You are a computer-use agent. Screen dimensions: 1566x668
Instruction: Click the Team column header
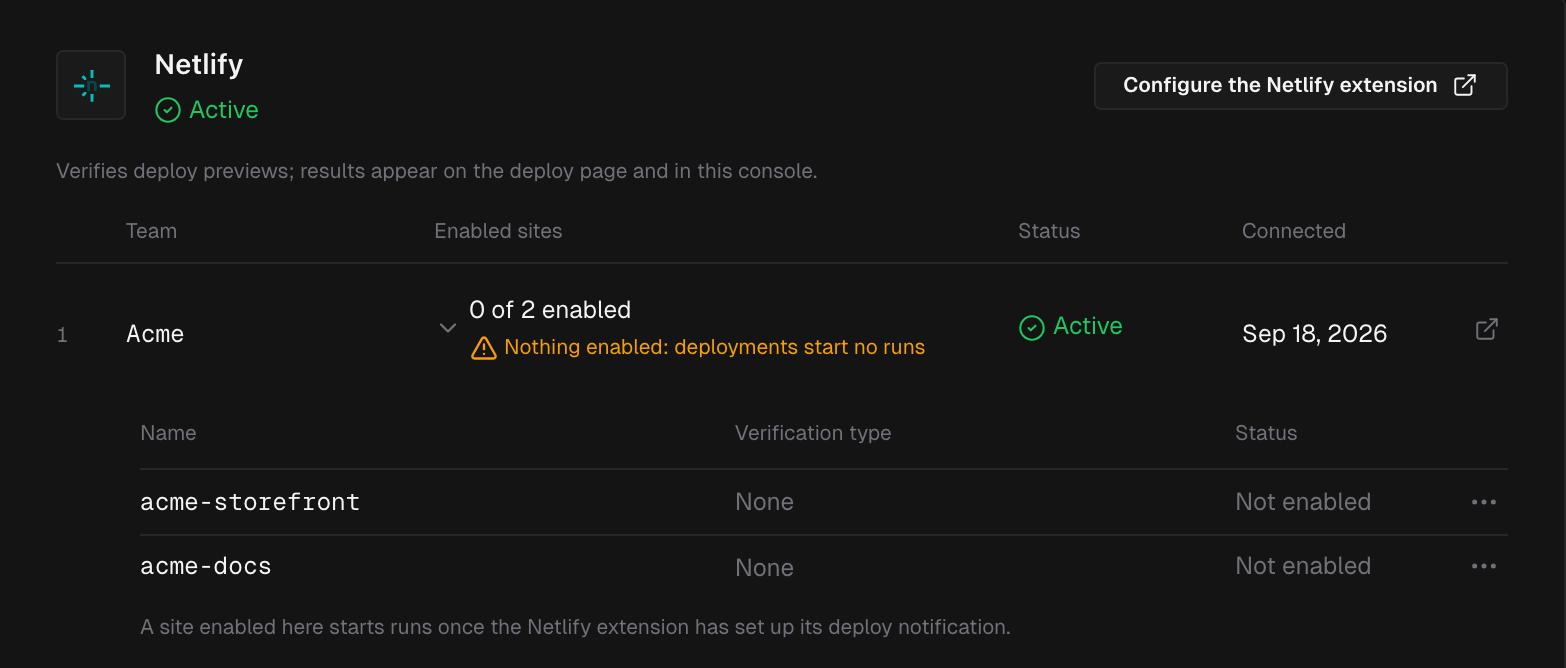click(x=151, y=231)
